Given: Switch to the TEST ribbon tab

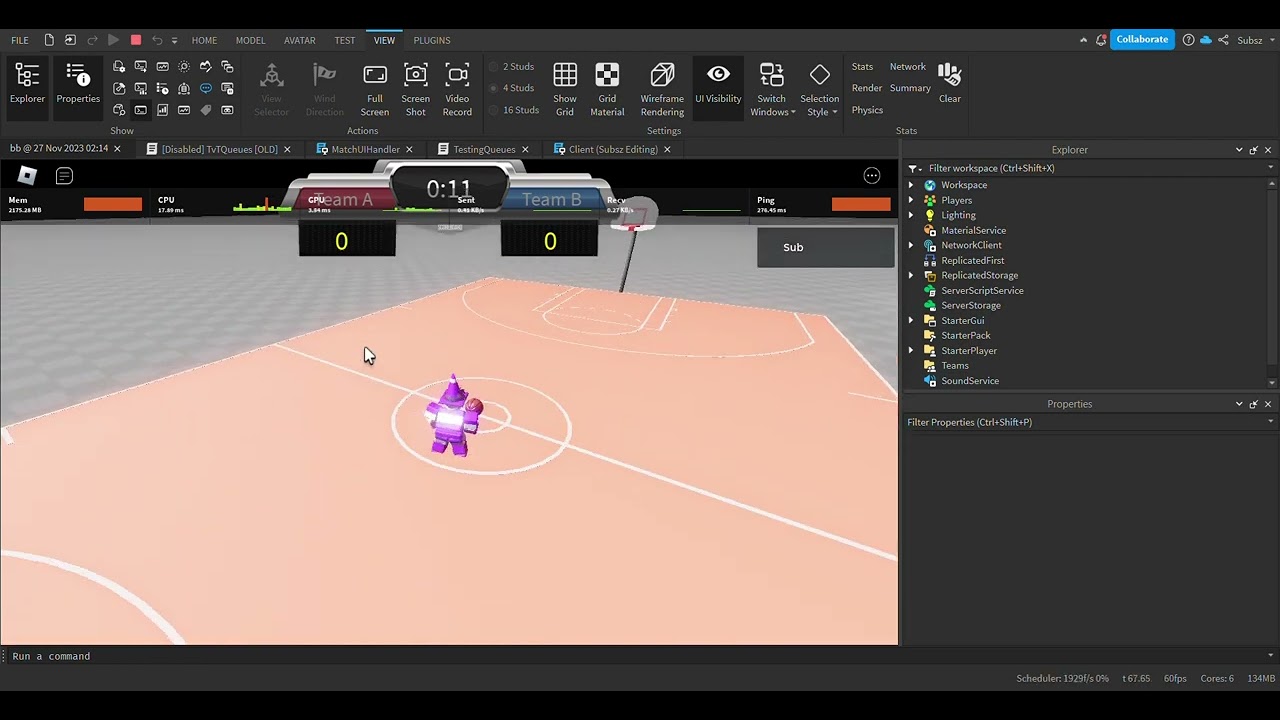Looking at the screenshot, I should click(x=345, y=40).
